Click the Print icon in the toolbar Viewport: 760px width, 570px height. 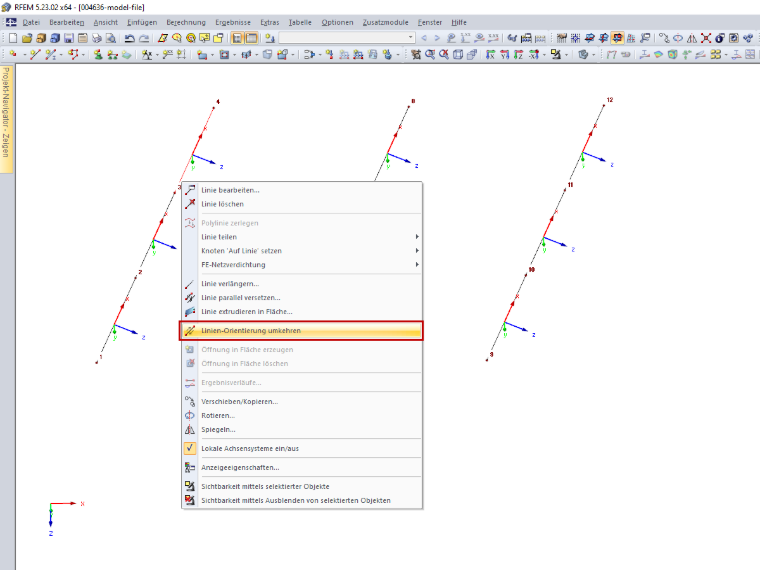(x=96, y=38)
